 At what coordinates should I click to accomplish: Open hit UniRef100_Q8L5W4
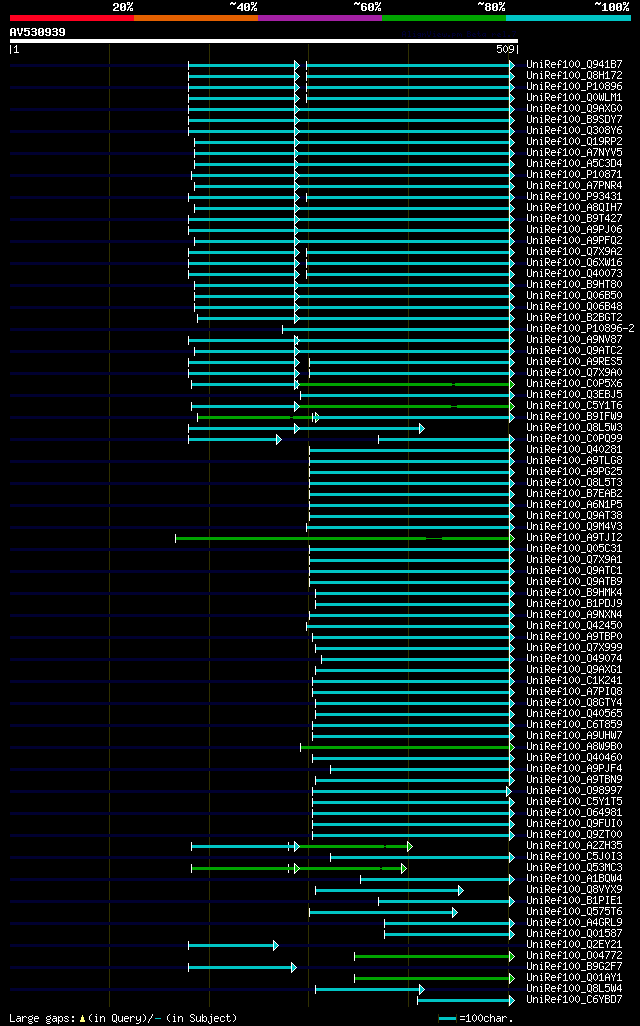coord(575,989)
